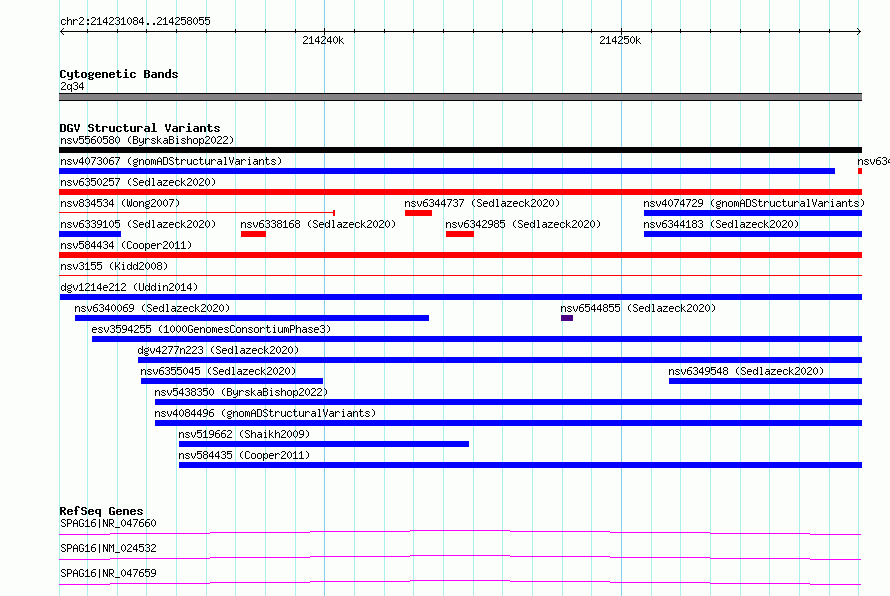Click the blue nsv6355045 bar

tap(232, 381)
